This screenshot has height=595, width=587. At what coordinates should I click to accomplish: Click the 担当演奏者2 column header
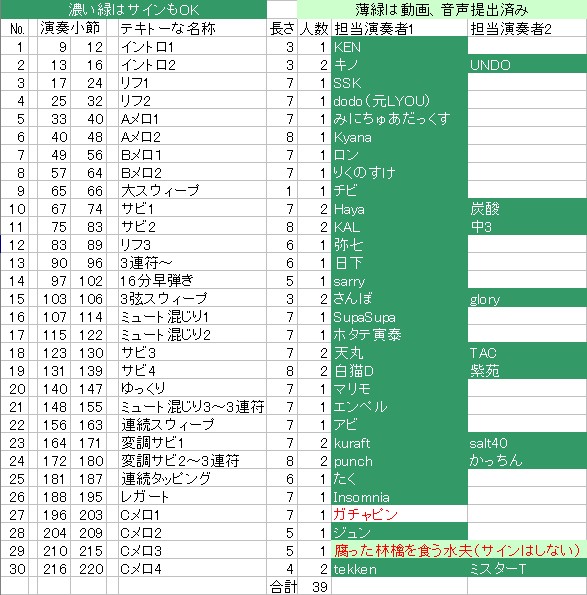(x=527, y=28)
